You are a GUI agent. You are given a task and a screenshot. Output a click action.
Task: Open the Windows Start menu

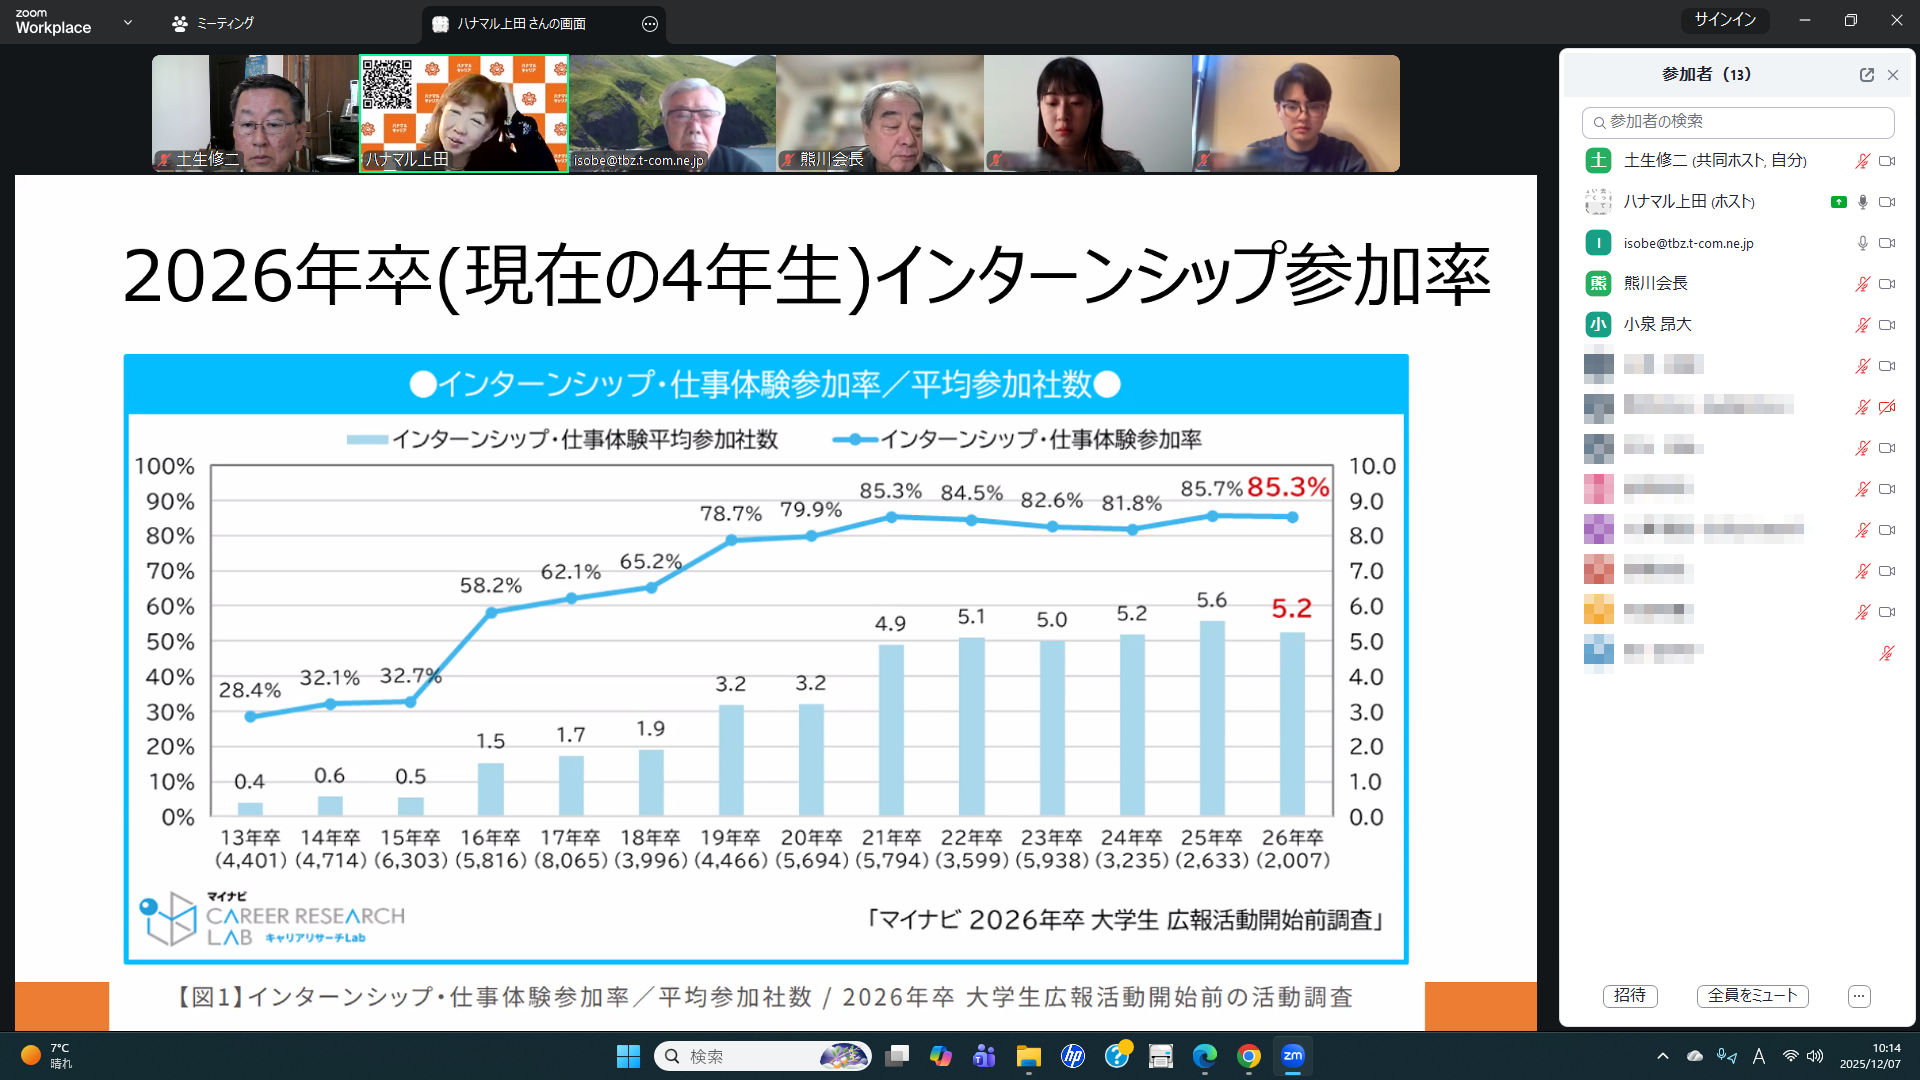coord(628,1056)
